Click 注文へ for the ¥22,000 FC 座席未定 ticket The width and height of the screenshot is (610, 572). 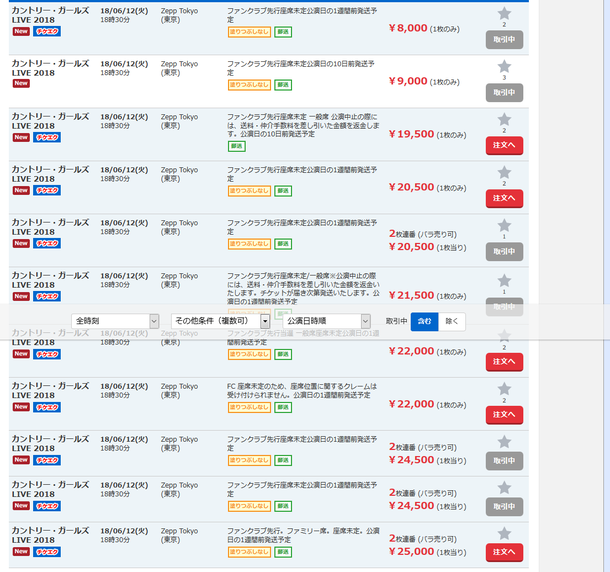coord(504,415)
